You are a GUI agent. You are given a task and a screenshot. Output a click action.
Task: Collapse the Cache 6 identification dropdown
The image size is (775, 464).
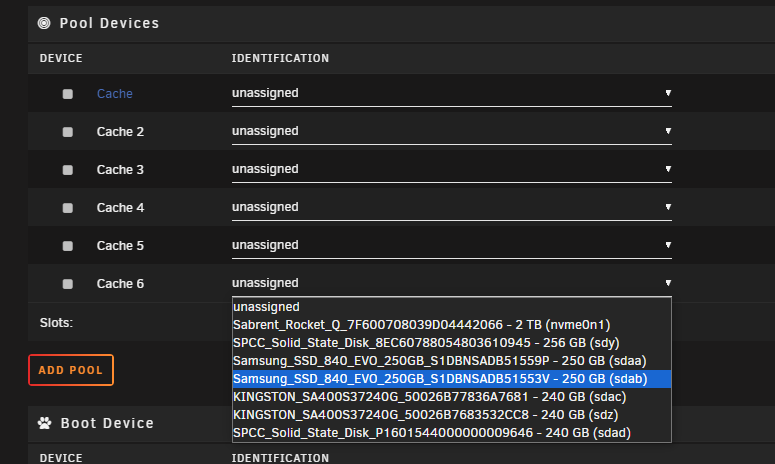tap(452, 283)
